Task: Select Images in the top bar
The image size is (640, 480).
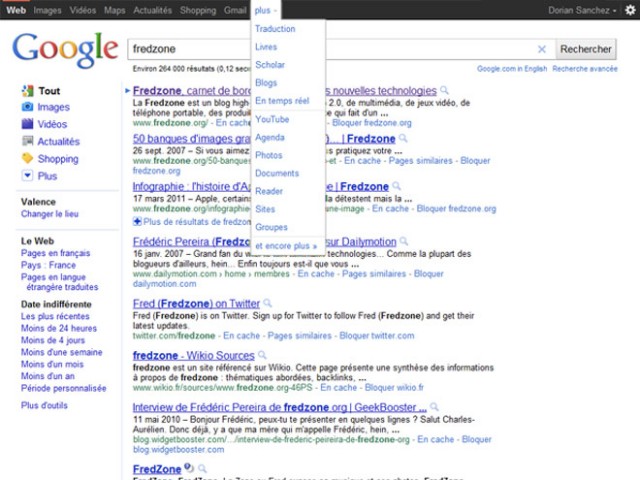Action: (x=47, y=10)
